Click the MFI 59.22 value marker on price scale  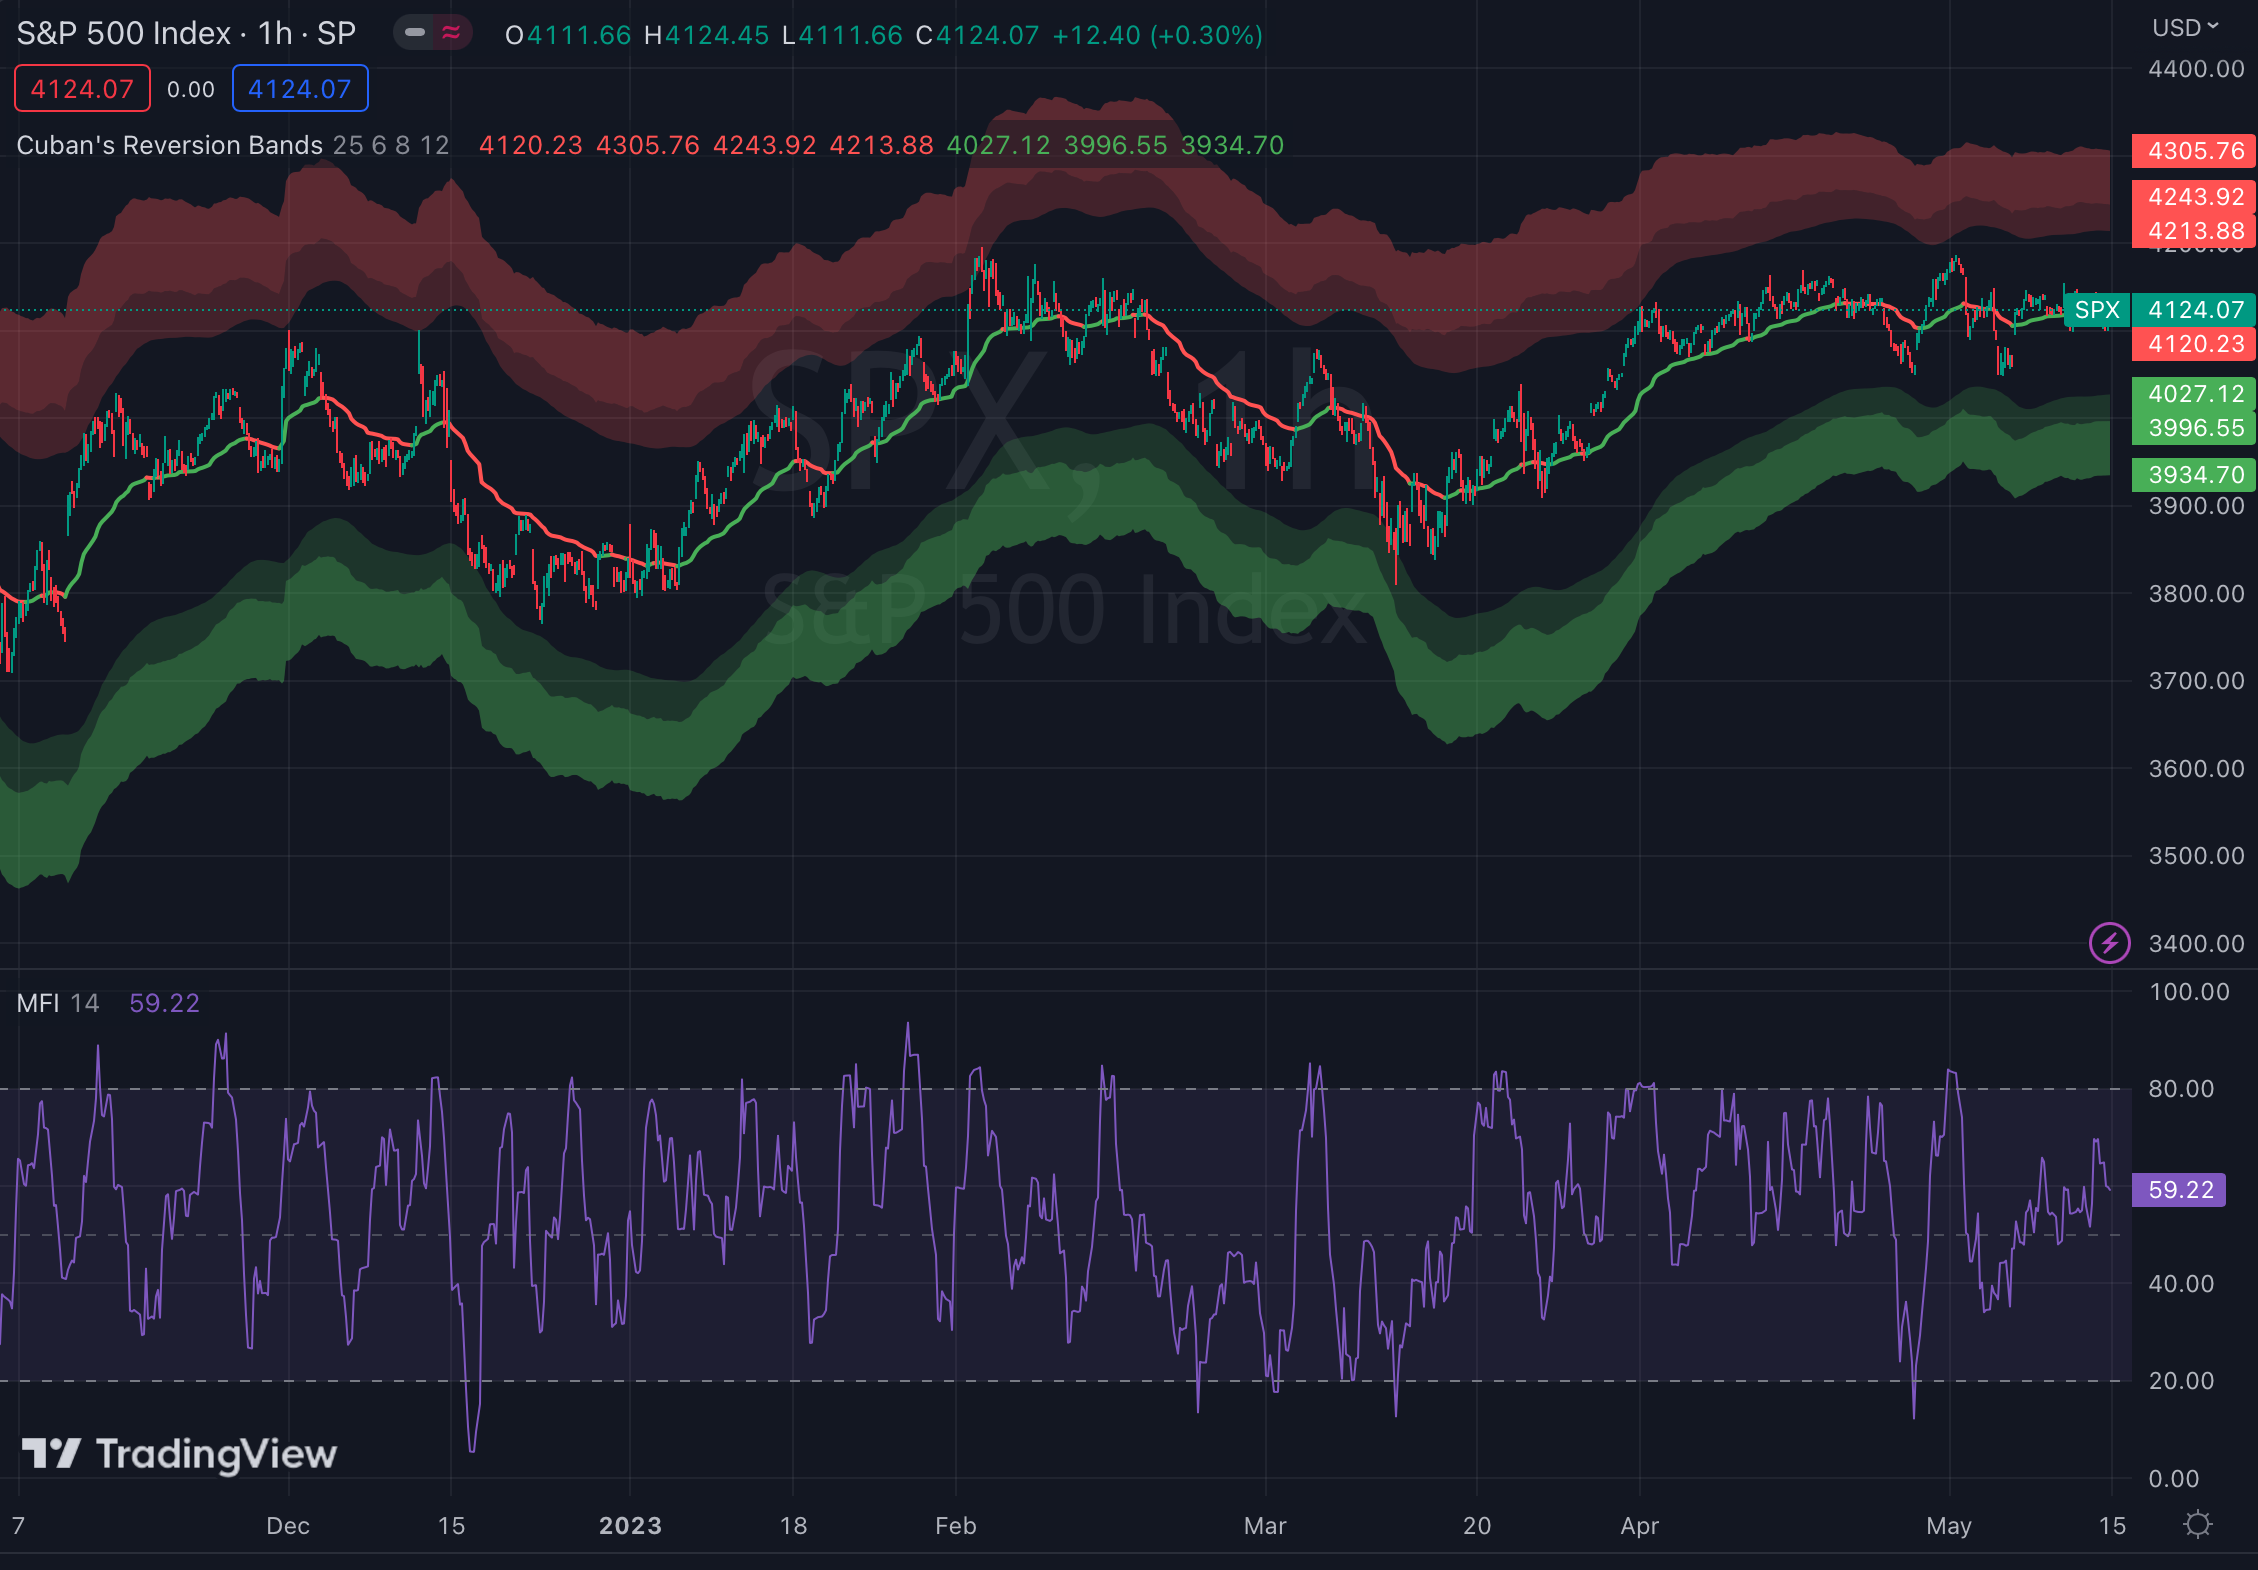(x=2178, y=1189)
